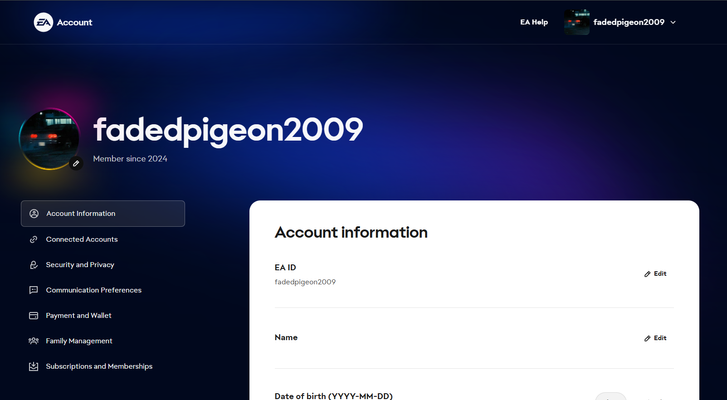This screenshot has height=400, width=727.
Task: Open Family Management section
Action: (x=79, y=341)
